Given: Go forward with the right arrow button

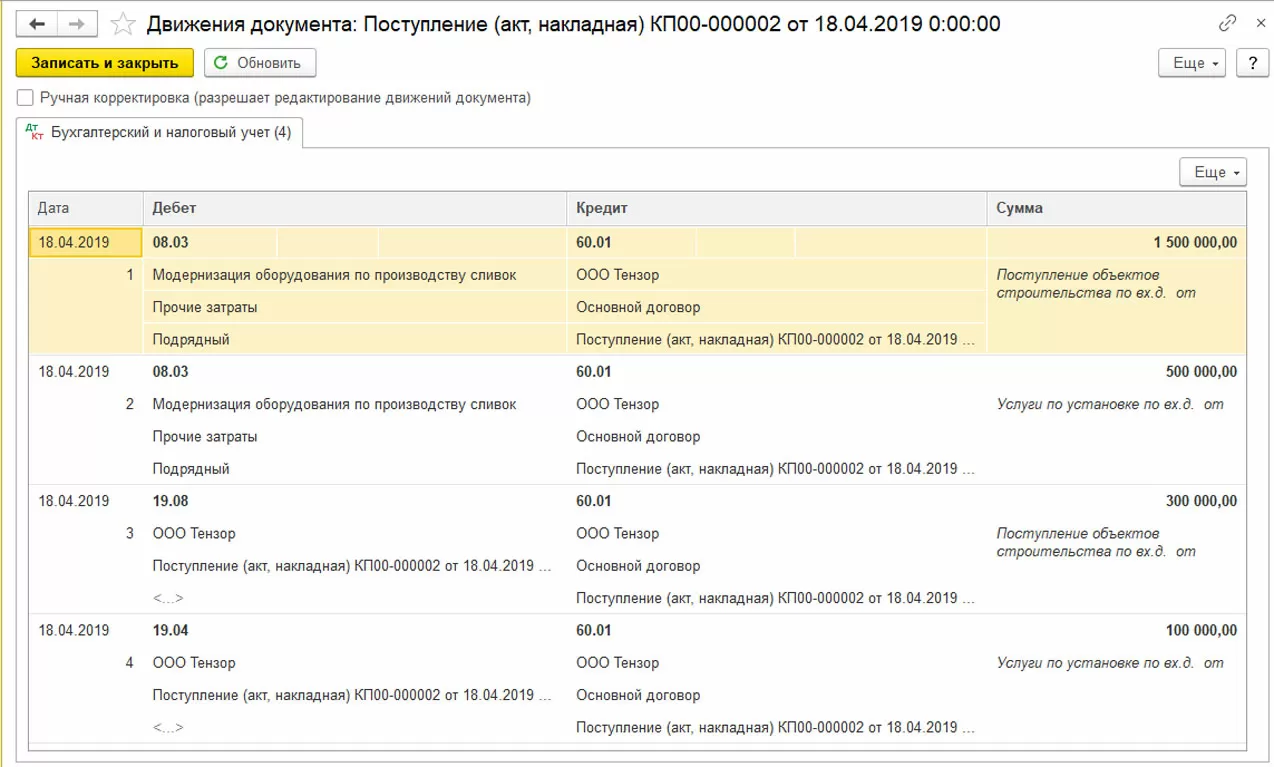Looking at the screenshot, I should click(x=78, y=23).
